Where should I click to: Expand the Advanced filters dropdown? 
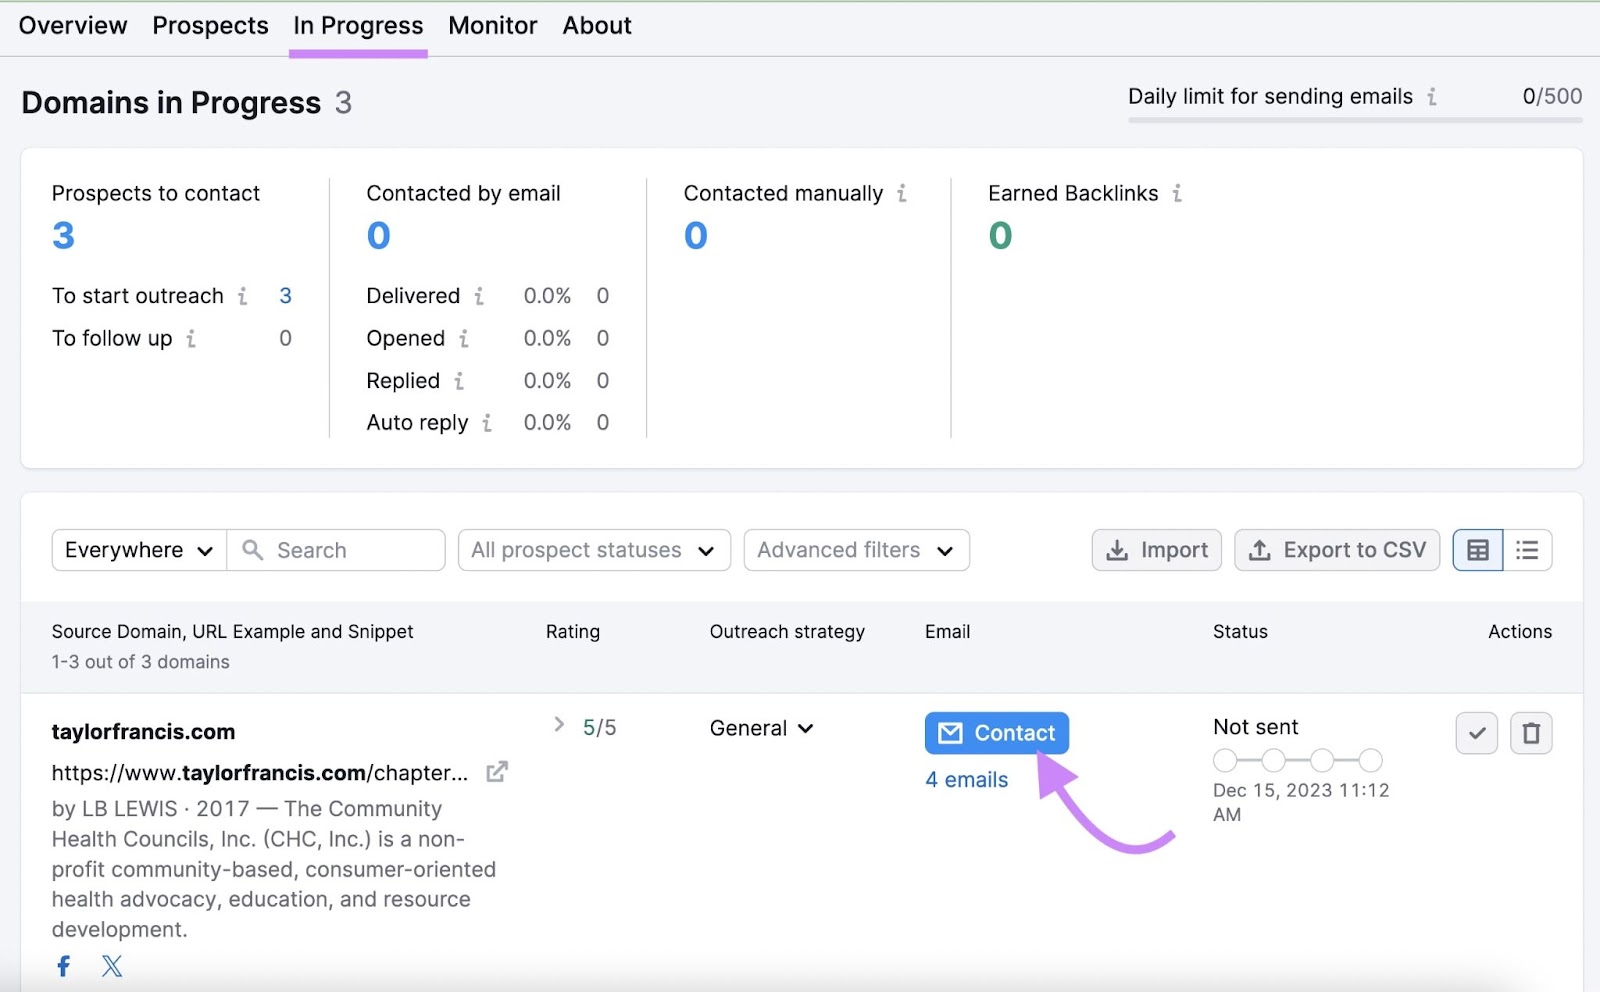pos(855,550)
